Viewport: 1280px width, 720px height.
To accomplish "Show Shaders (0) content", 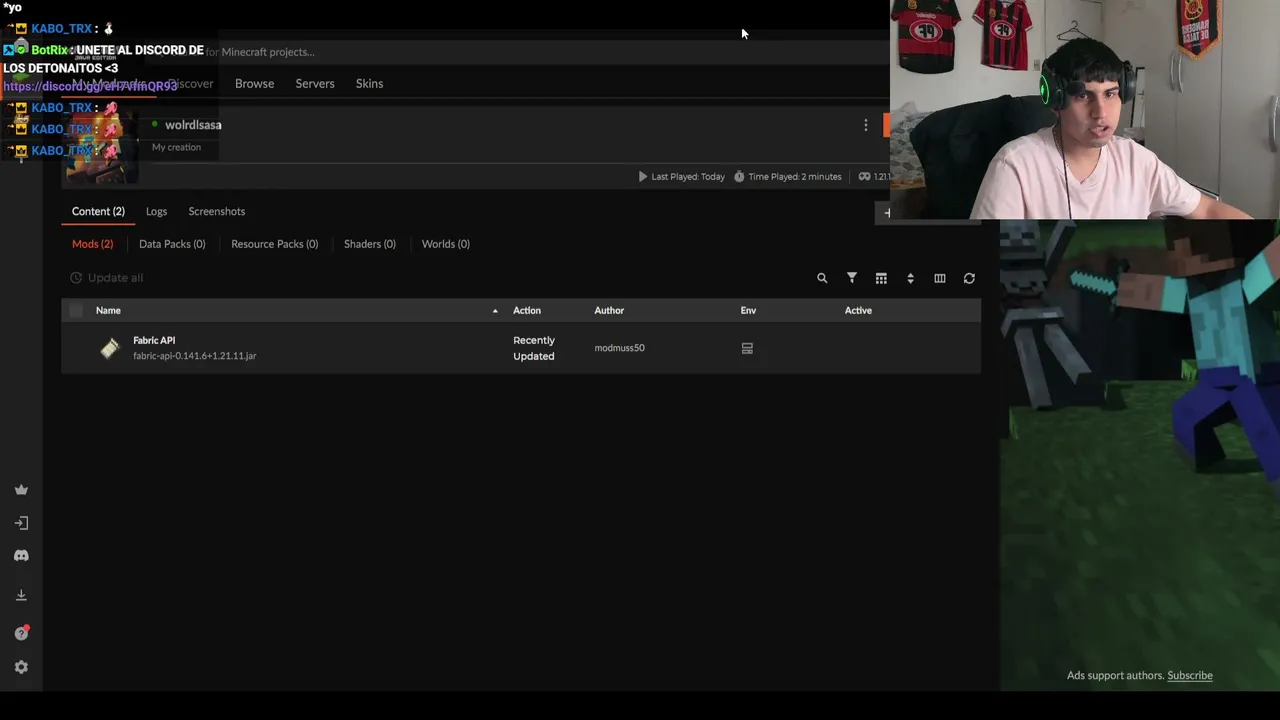I will [x=370, y=244].
